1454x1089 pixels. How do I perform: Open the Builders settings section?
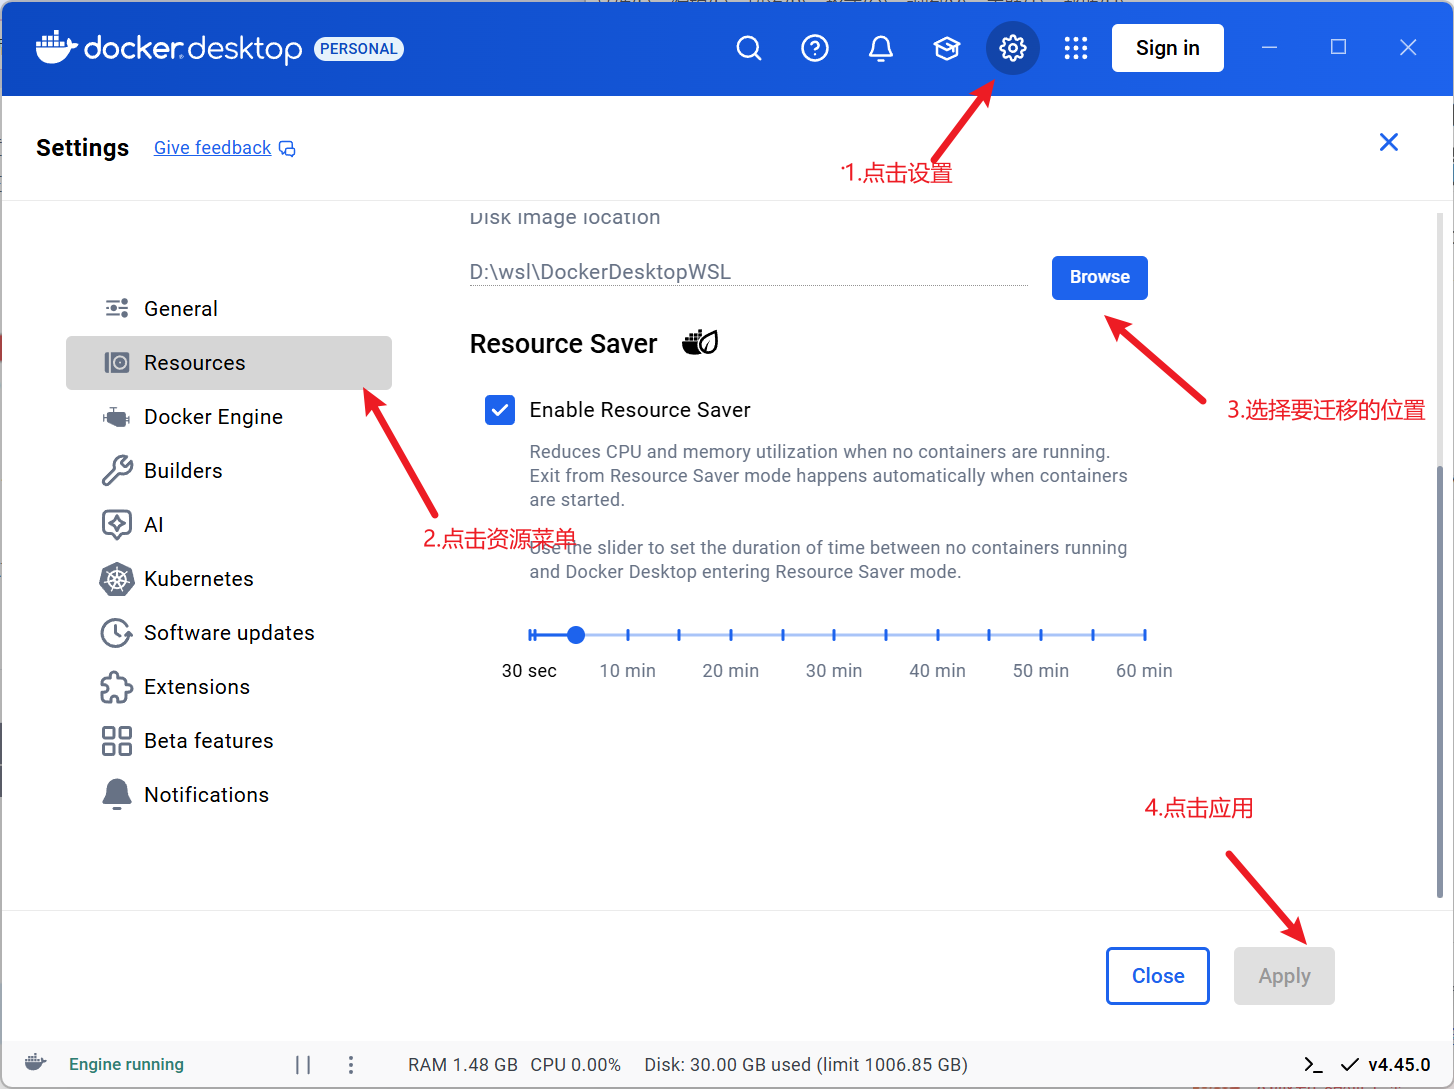coord(229,471)
